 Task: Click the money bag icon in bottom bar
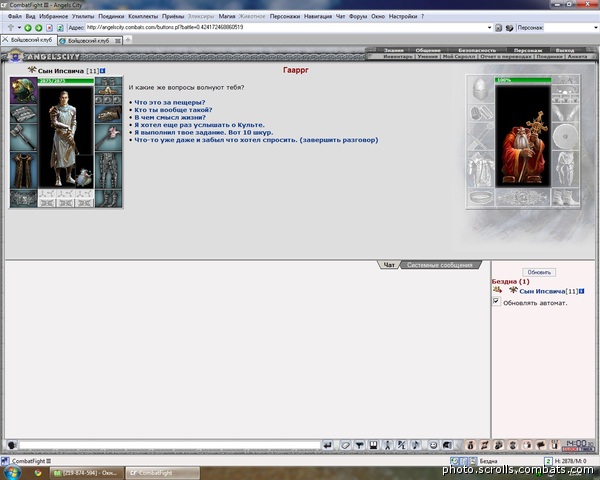point(470,445)
